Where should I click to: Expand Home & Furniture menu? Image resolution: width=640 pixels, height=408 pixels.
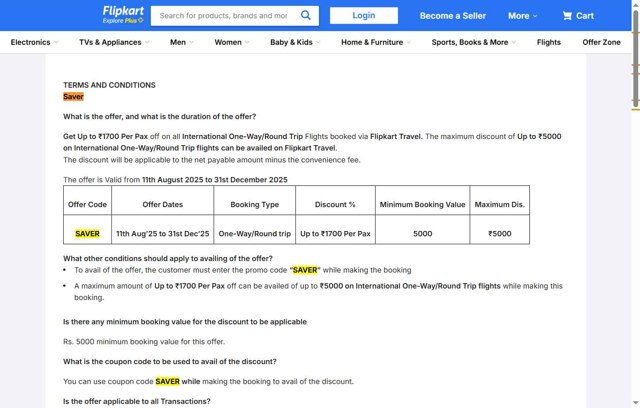point(376,42)
